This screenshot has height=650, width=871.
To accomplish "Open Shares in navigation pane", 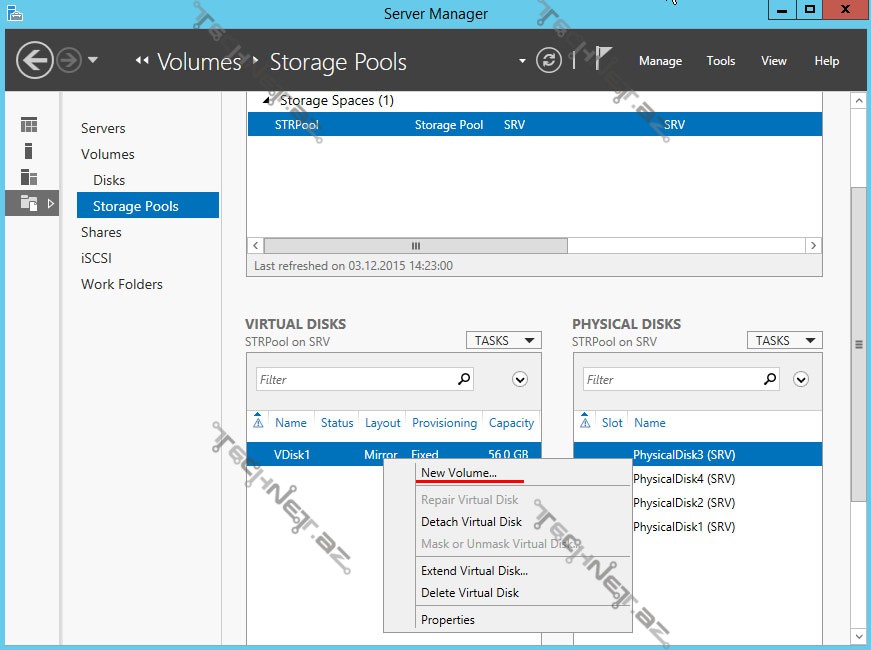I will (x=101, y=232).
